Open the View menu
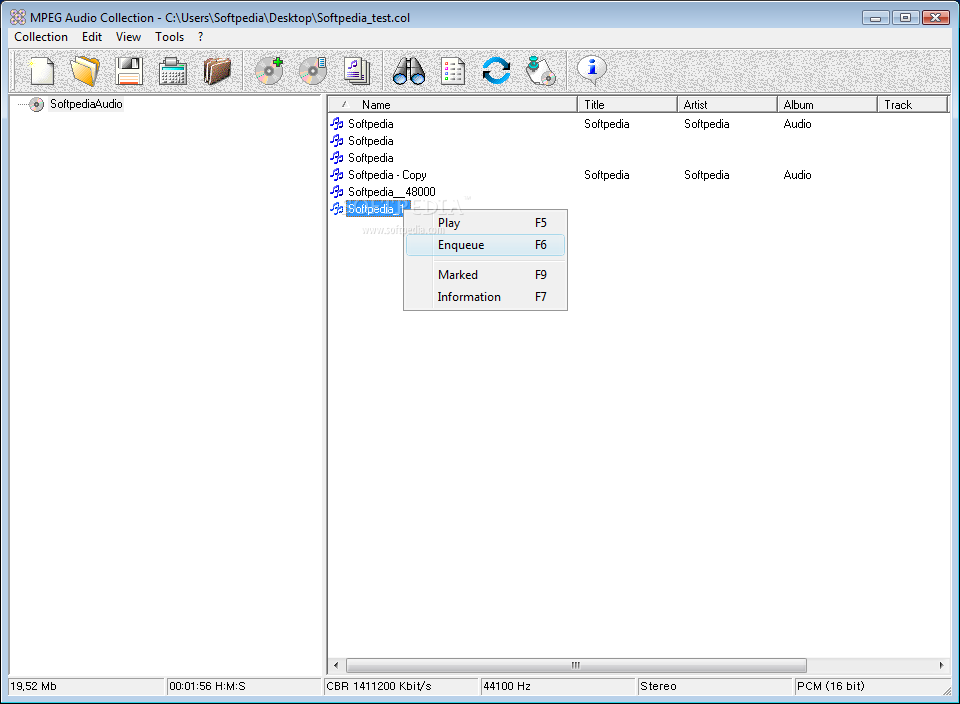 (x=129, y=37)
